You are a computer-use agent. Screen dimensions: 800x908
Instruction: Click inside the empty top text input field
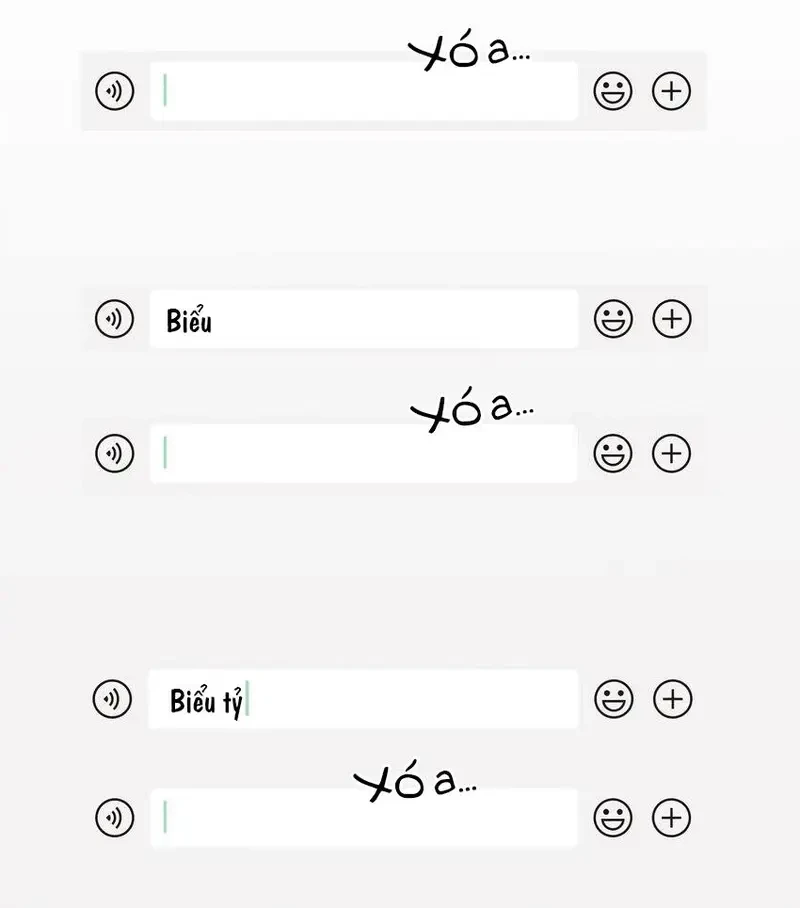click(365, 91)
